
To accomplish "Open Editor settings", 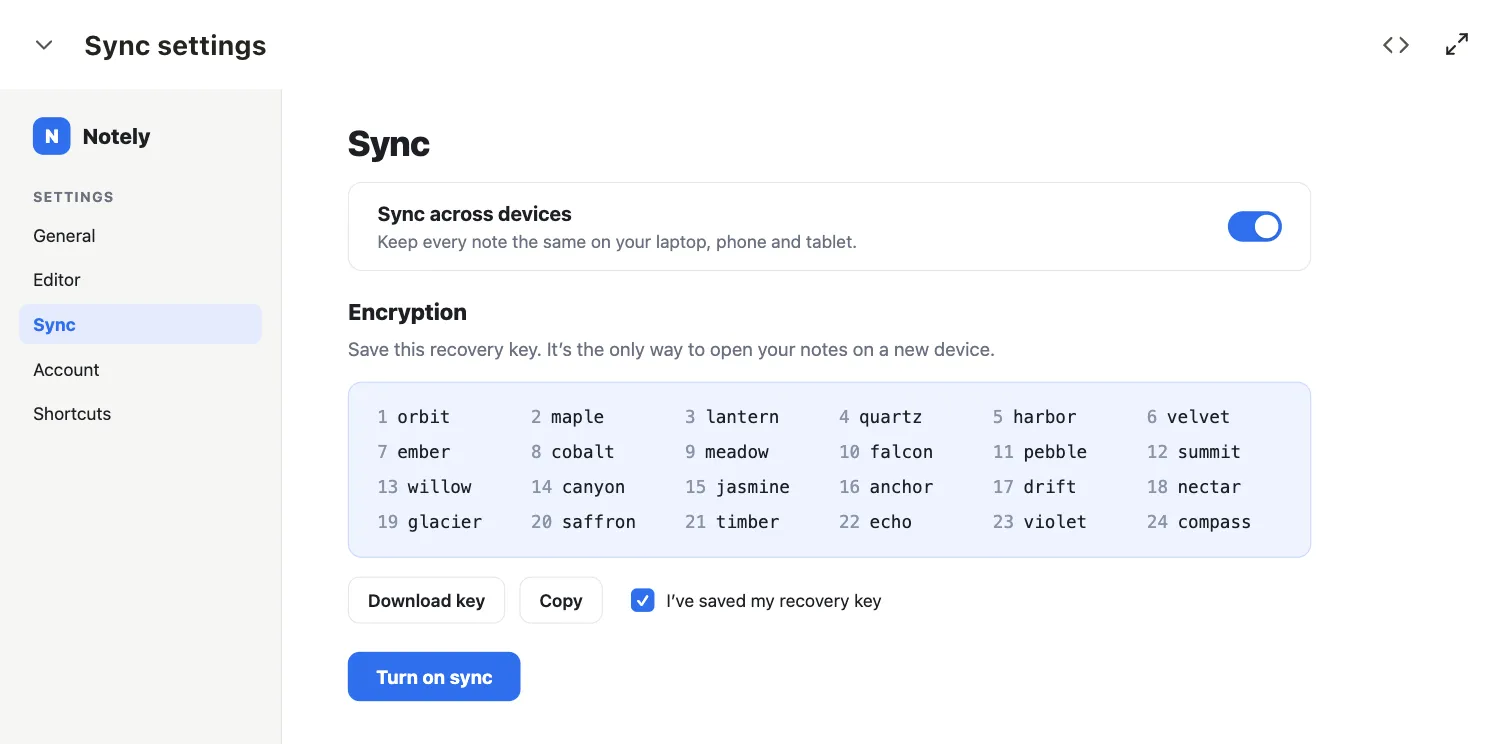I will click(140, 280).
